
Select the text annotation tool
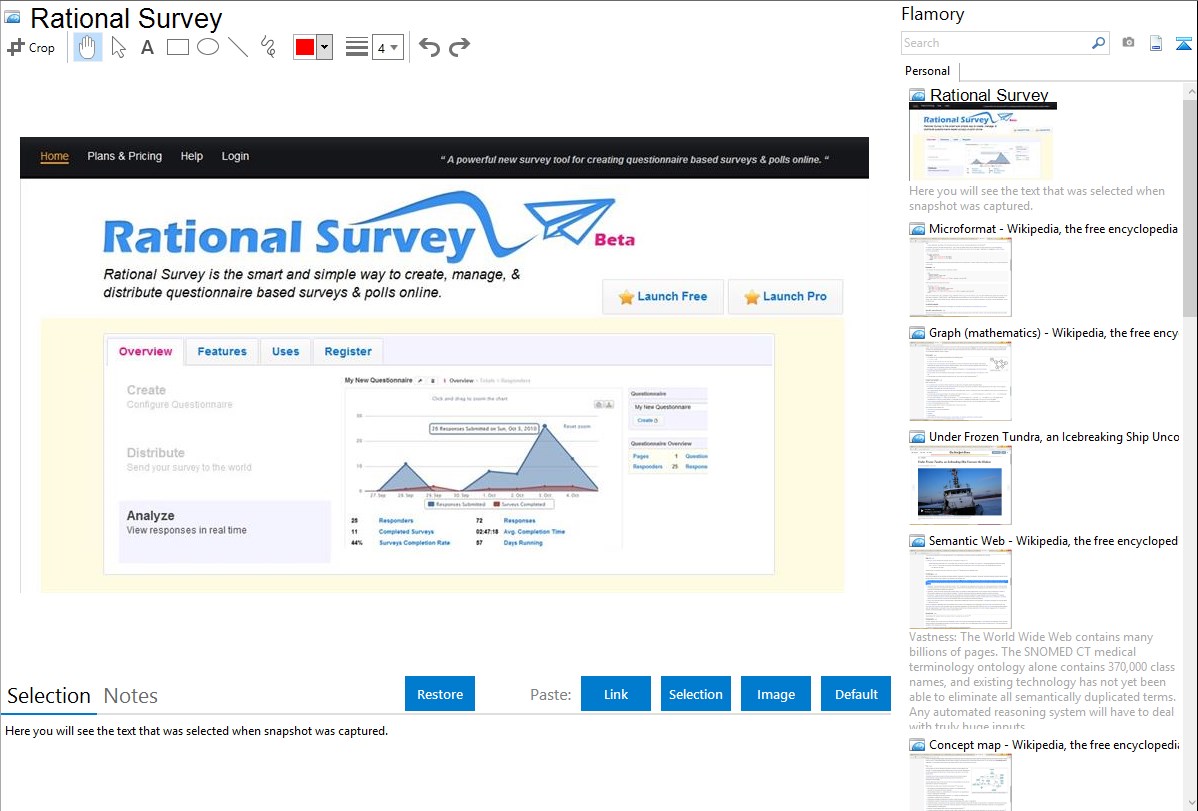pyautogui.click(x=147, y=47)
